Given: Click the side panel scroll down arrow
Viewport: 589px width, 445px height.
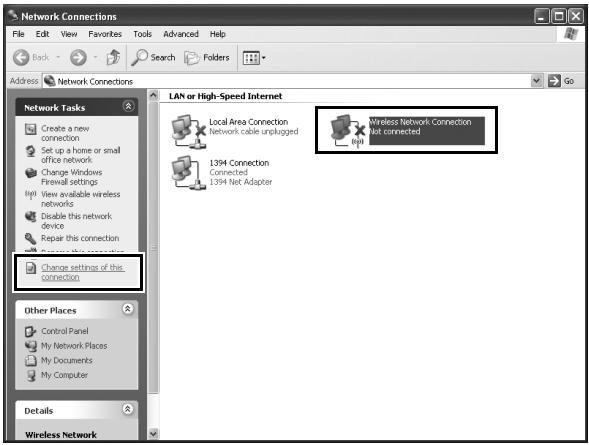Looking at the screenshot, I should (153, 434).
